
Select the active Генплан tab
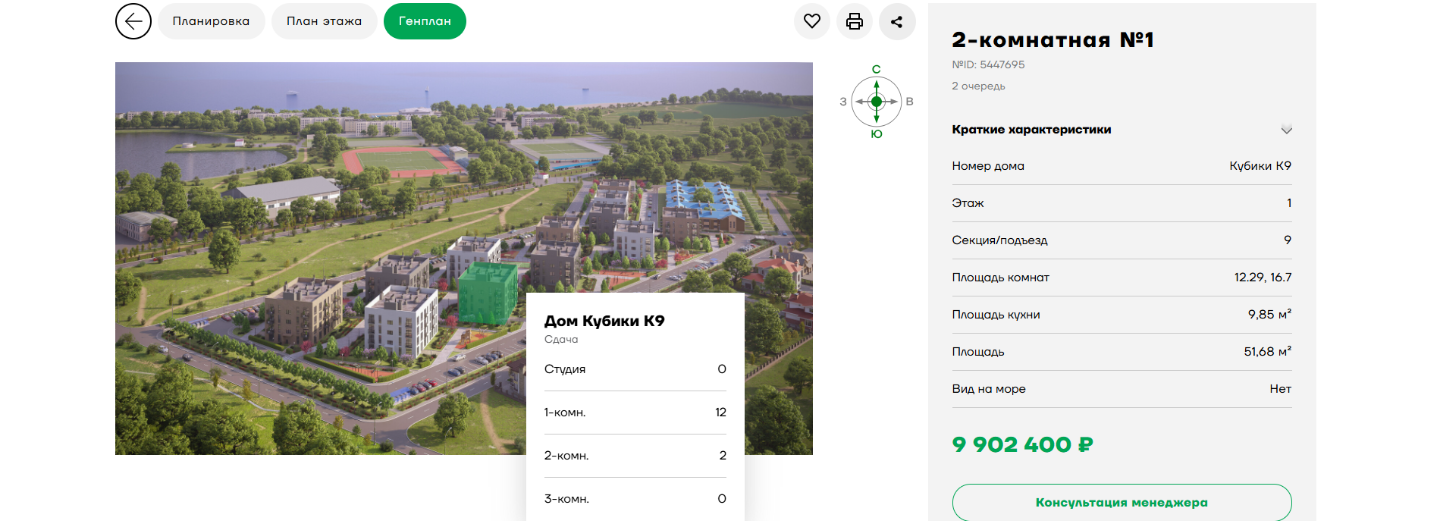pos(424,21)
